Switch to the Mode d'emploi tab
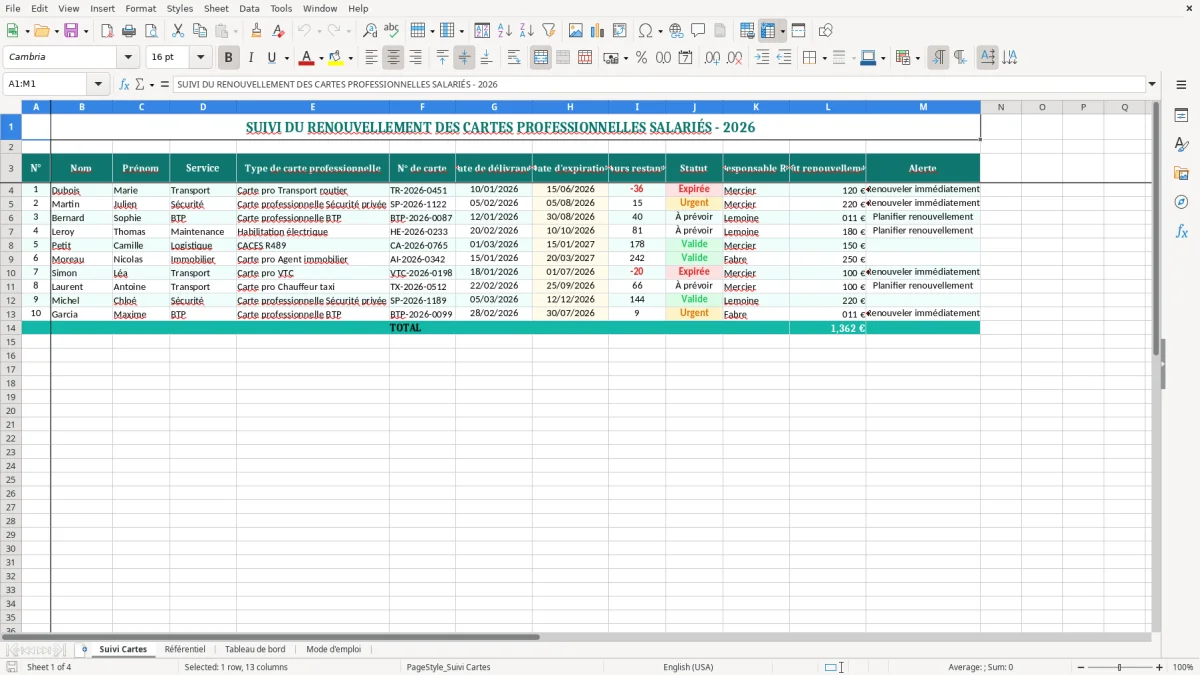The height and width of the screenshot is (675, 1200). pyautogui.click(x=334, y=649)
